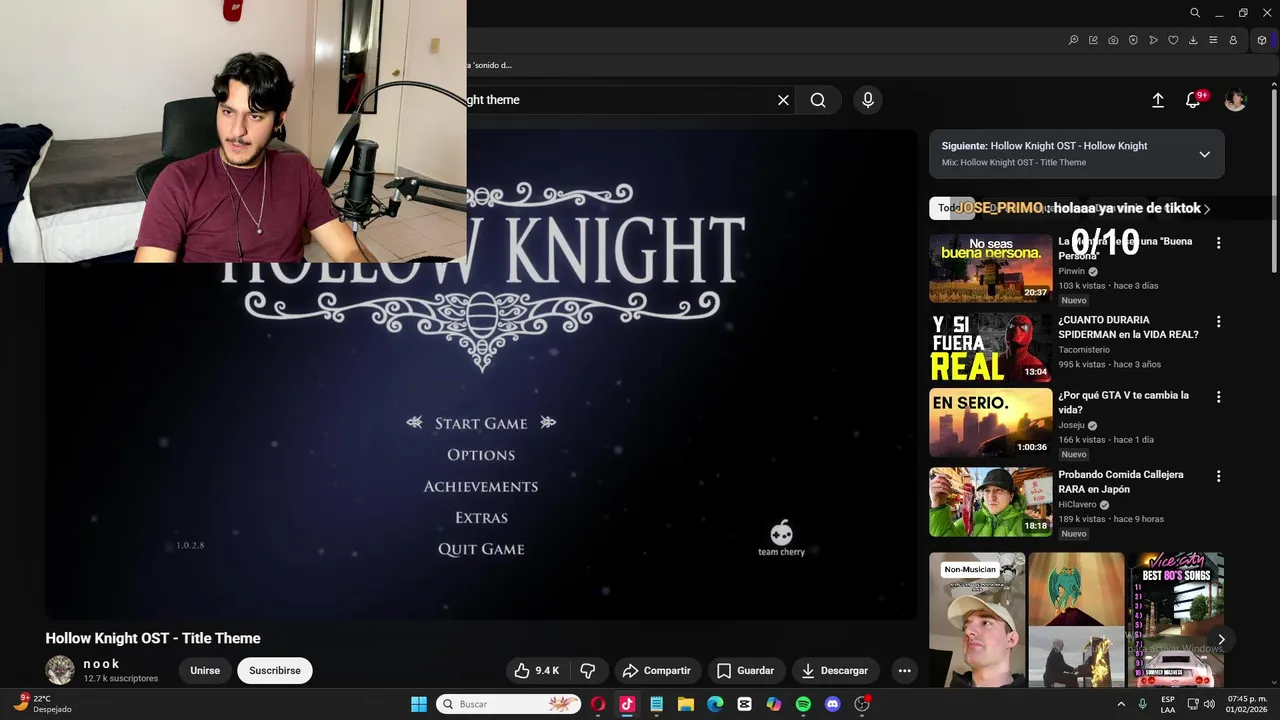Advance Shorts shelf with right arrow
The image size is (1280, 720).
[x=1221, y=640]
